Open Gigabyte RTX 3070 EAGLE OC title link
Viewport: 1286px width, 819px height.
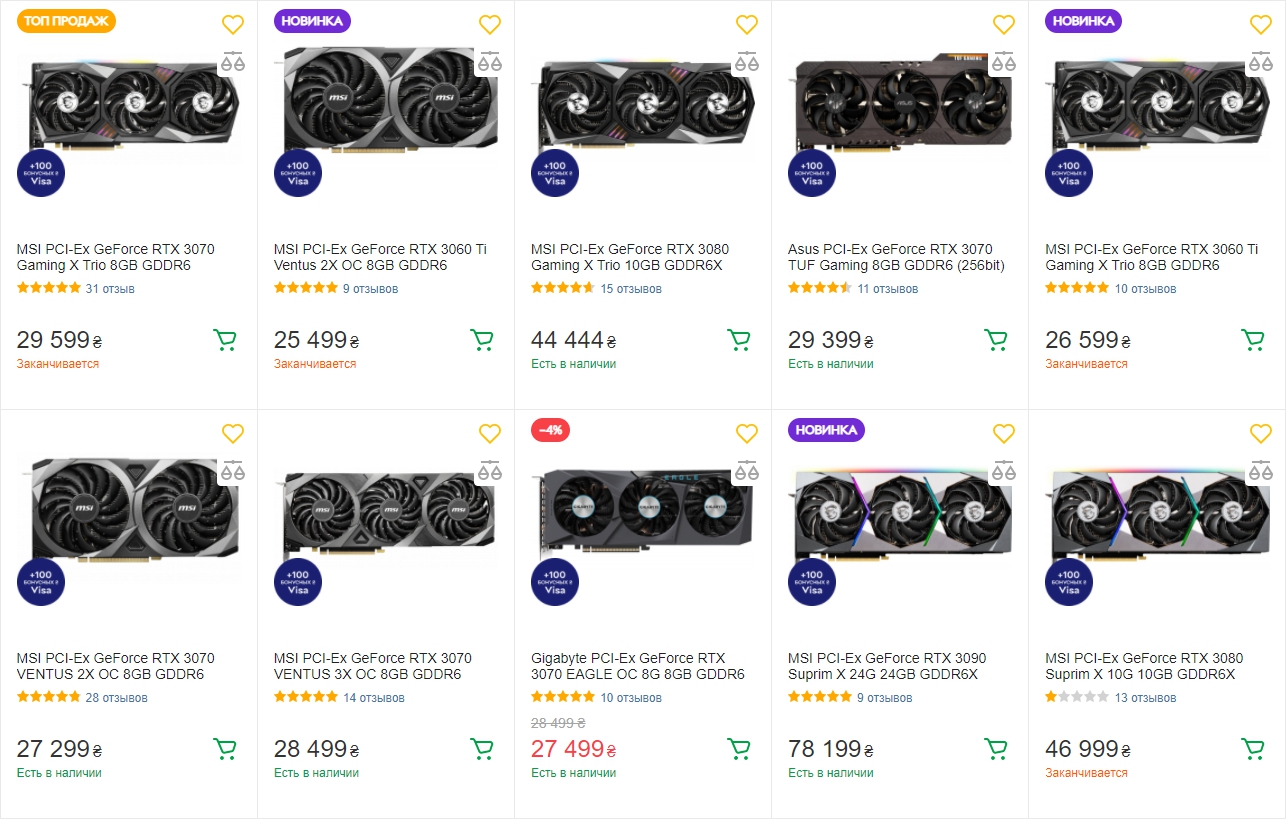click(637, 666)
